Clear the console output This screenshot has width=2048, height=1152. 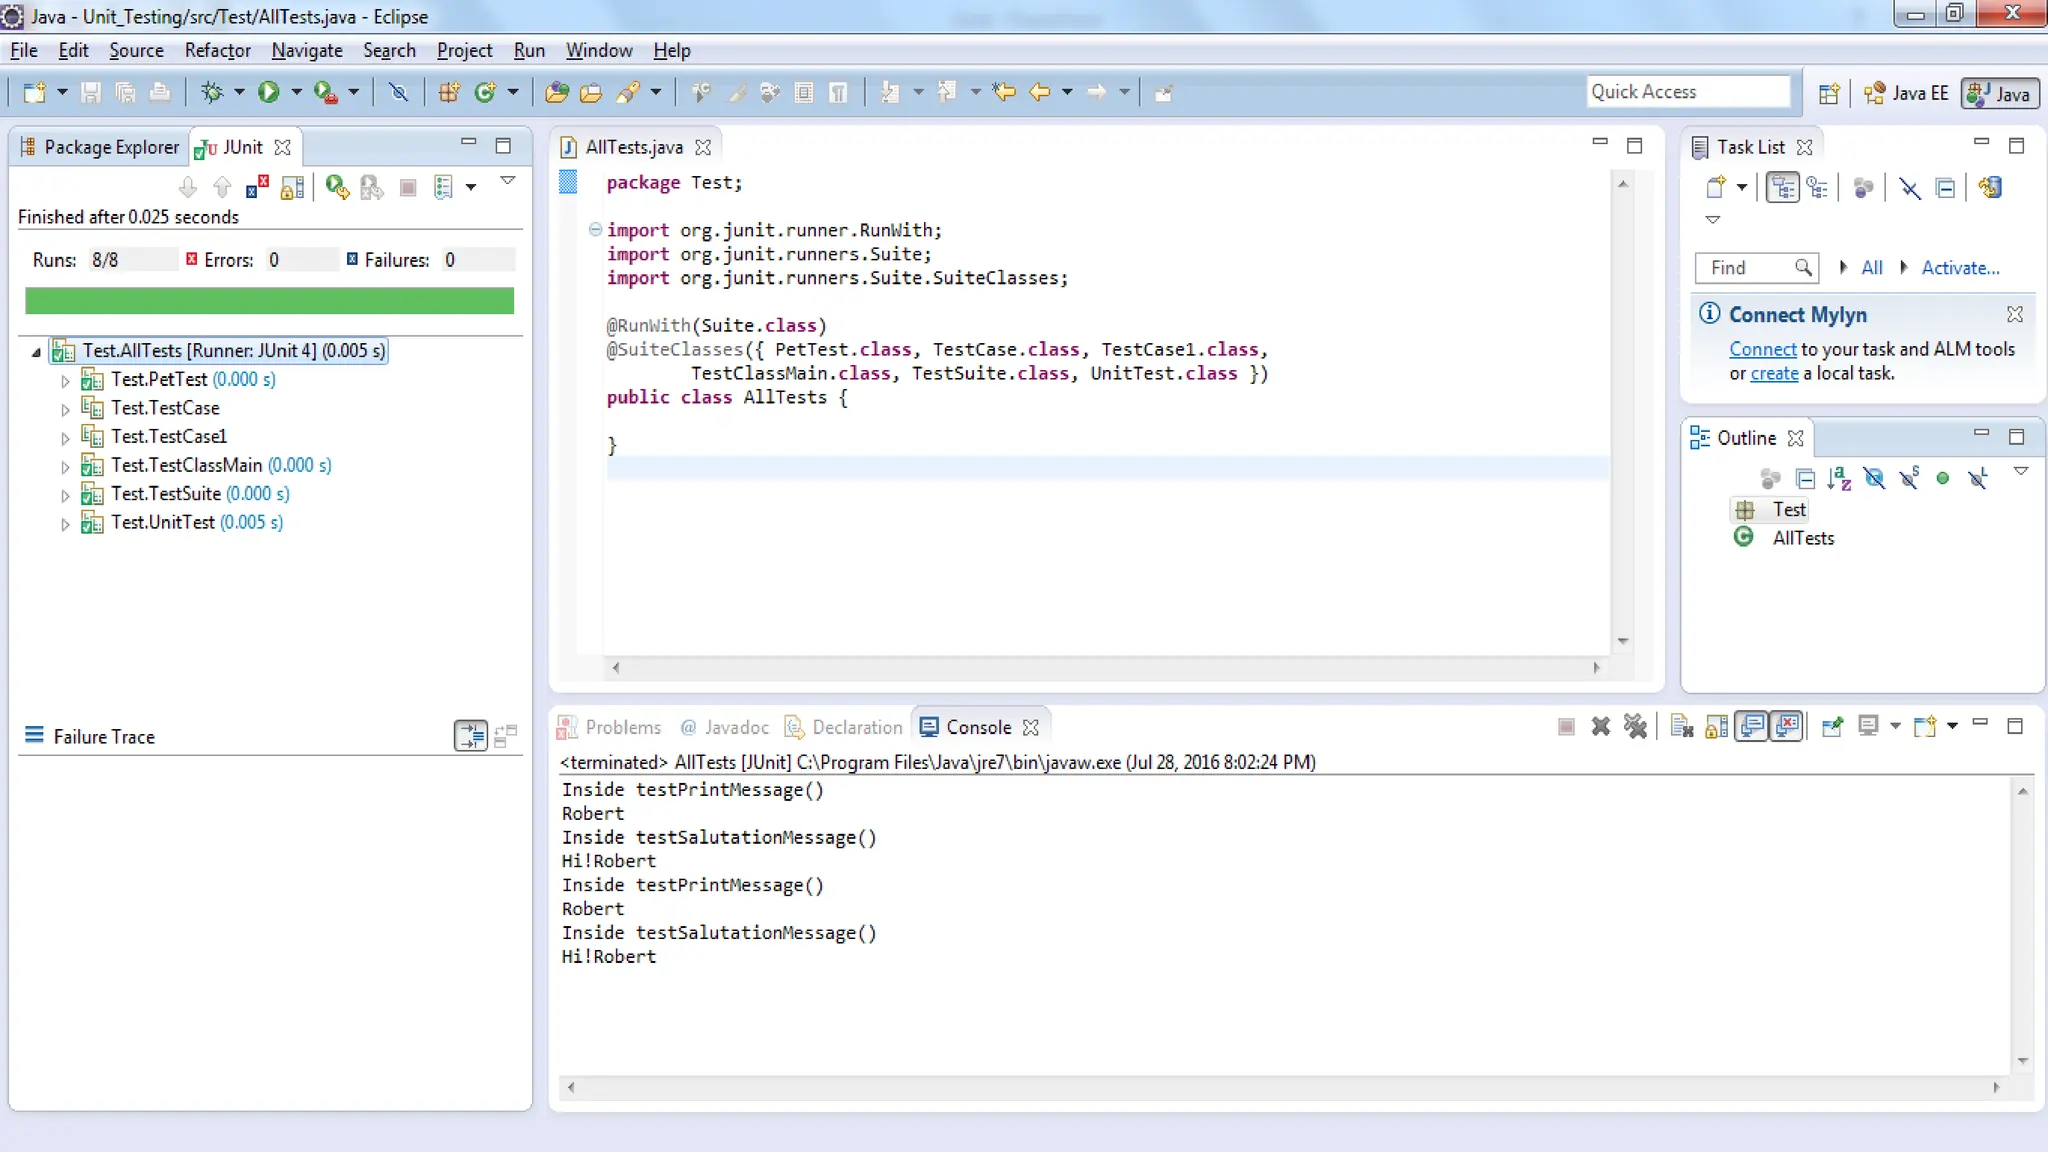(1681, 727)
